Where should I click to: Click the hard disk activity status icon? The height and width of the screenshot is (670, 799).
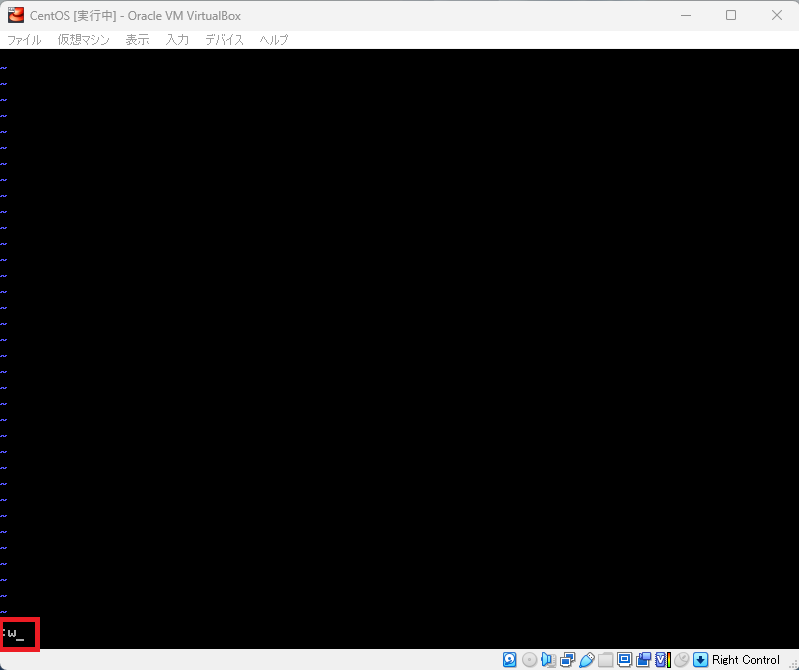[510, 660]
